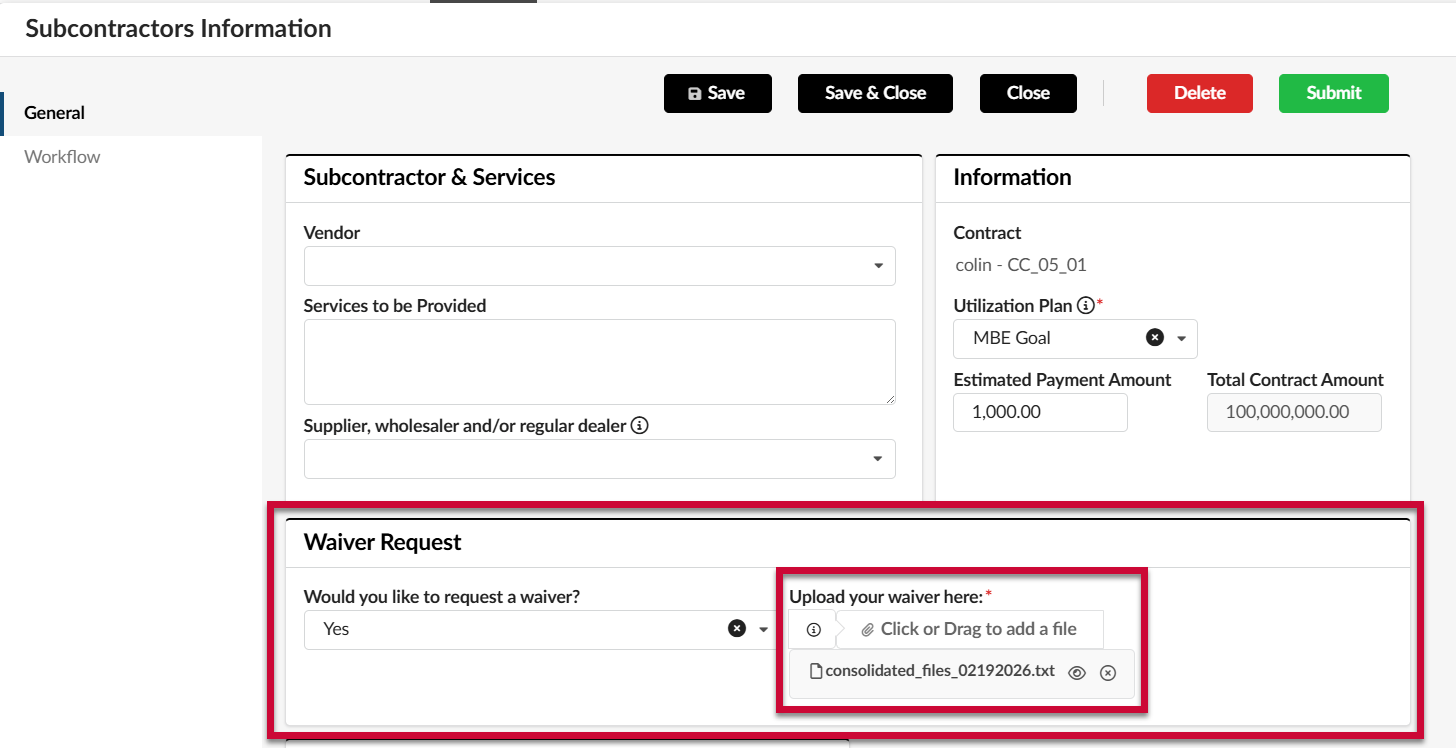
Task: Open the info tooltip beside Supplier, wholesaler field
Action: [x=639, y=425]
